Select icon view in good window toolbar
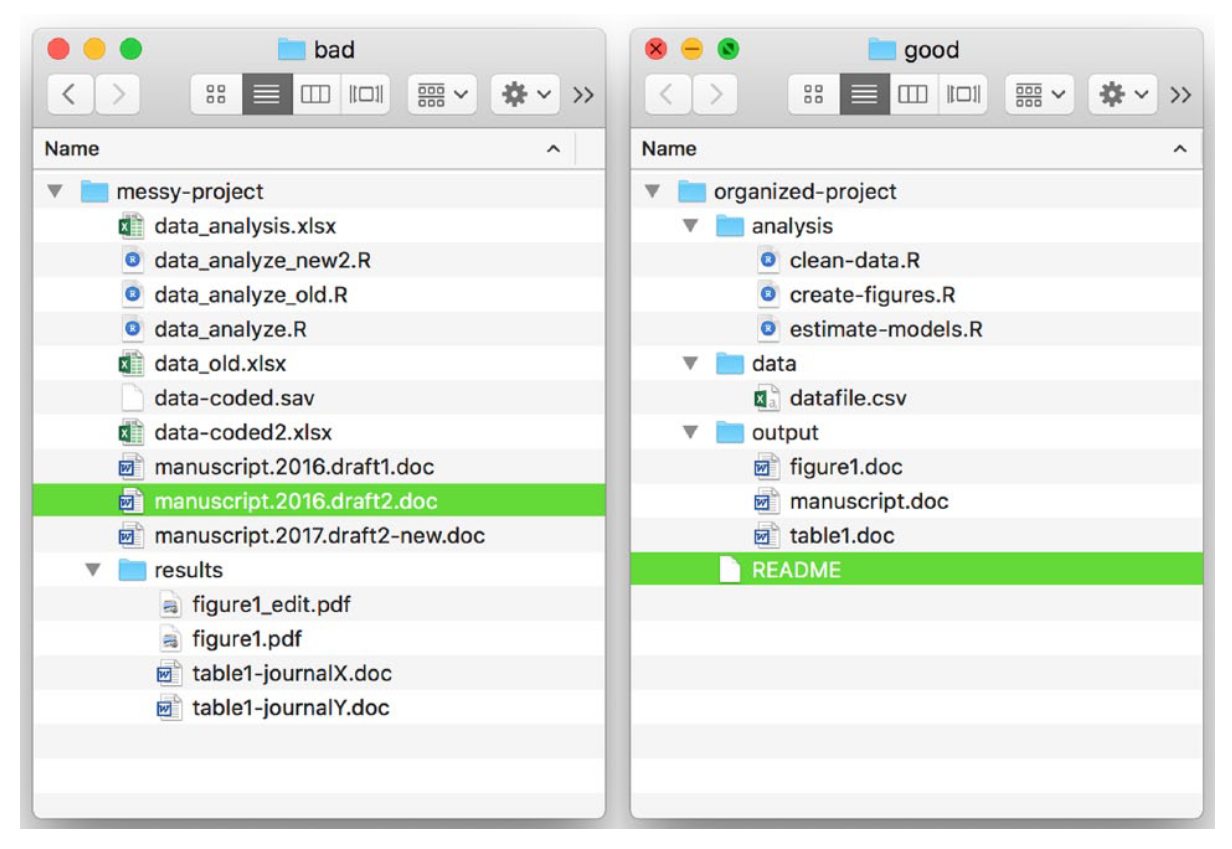1232x849 pixels. [x=813, y=95]
